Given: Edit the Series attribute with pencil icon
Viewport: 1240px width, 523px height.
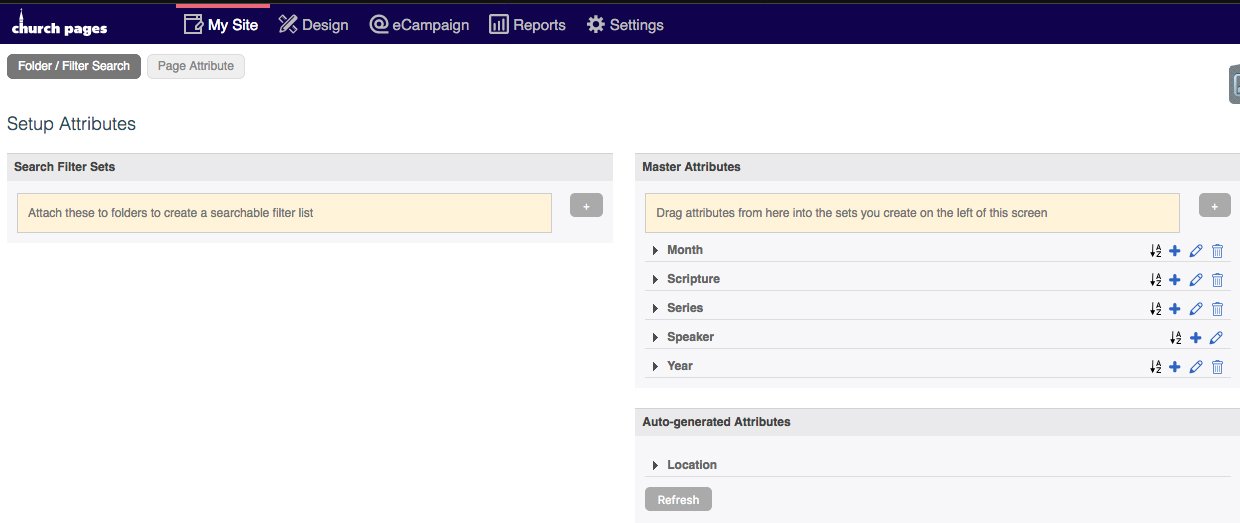Looking at the screenshot, I should point(1196,309).
